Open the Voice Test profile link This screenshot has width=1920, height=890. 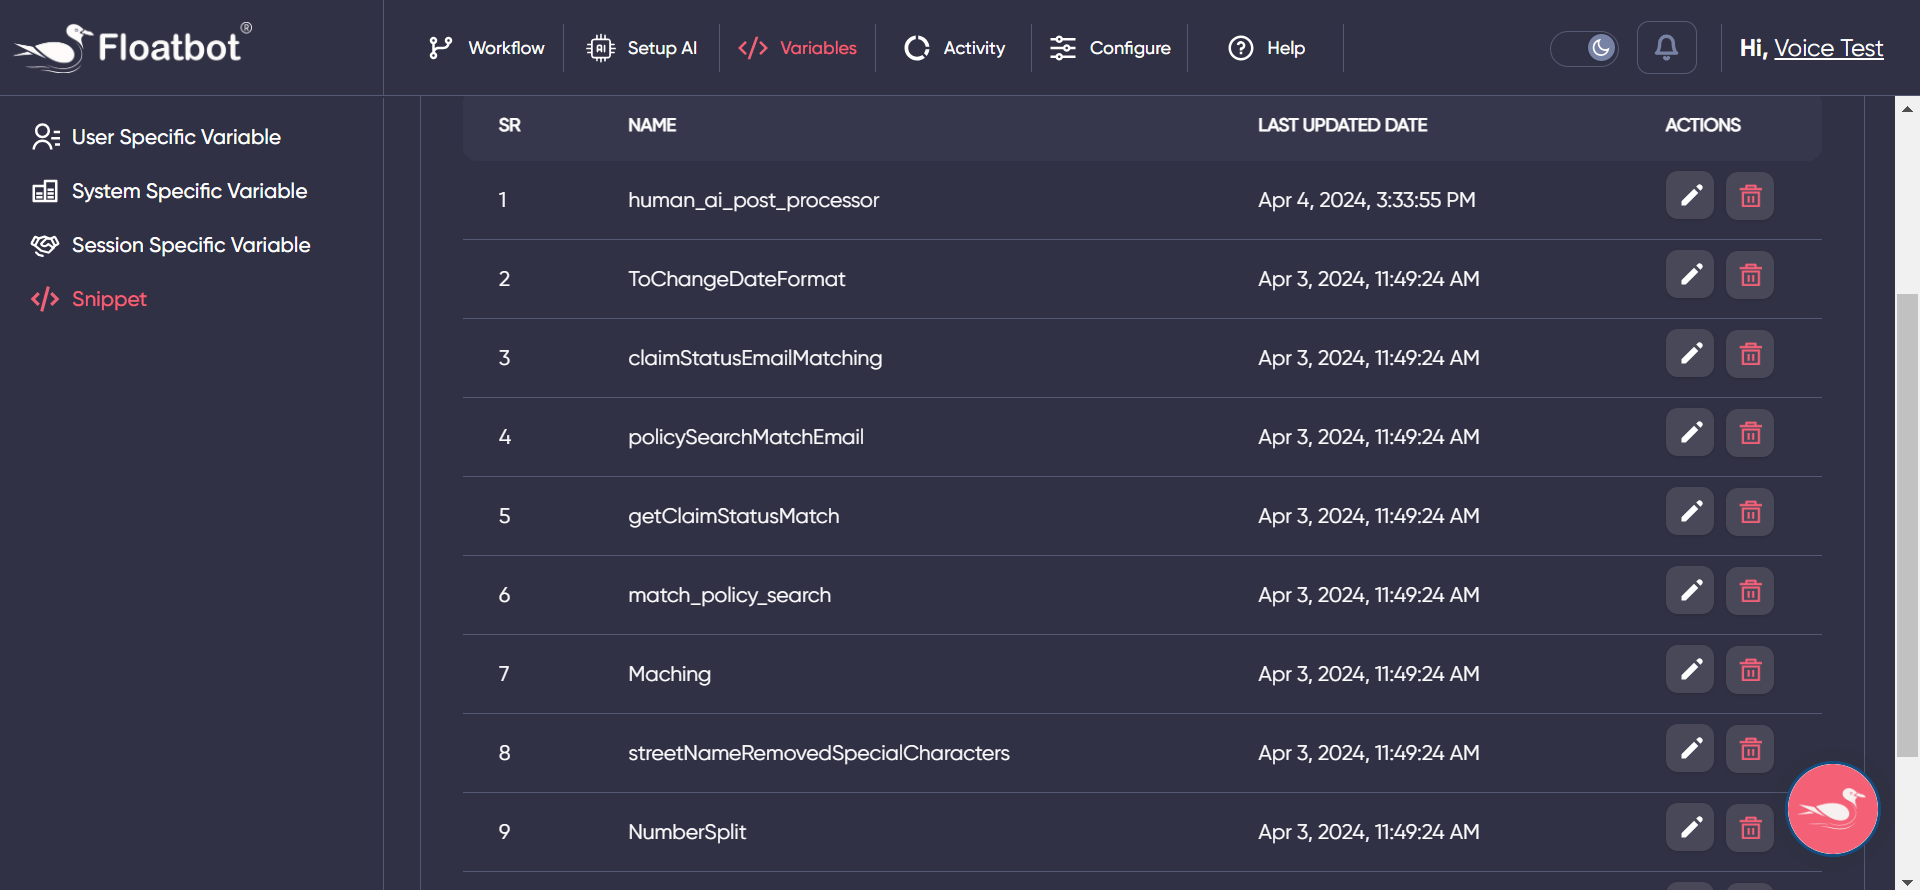click(1828, 48)
